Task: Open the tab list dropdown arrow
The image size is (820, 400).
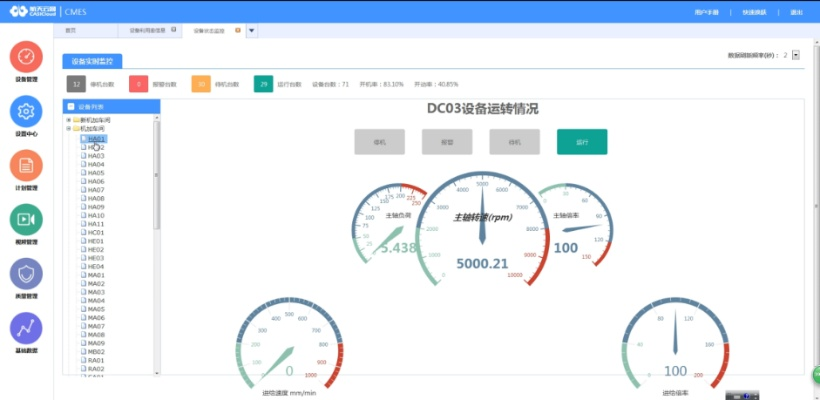Action: click(x=252, y=30)
